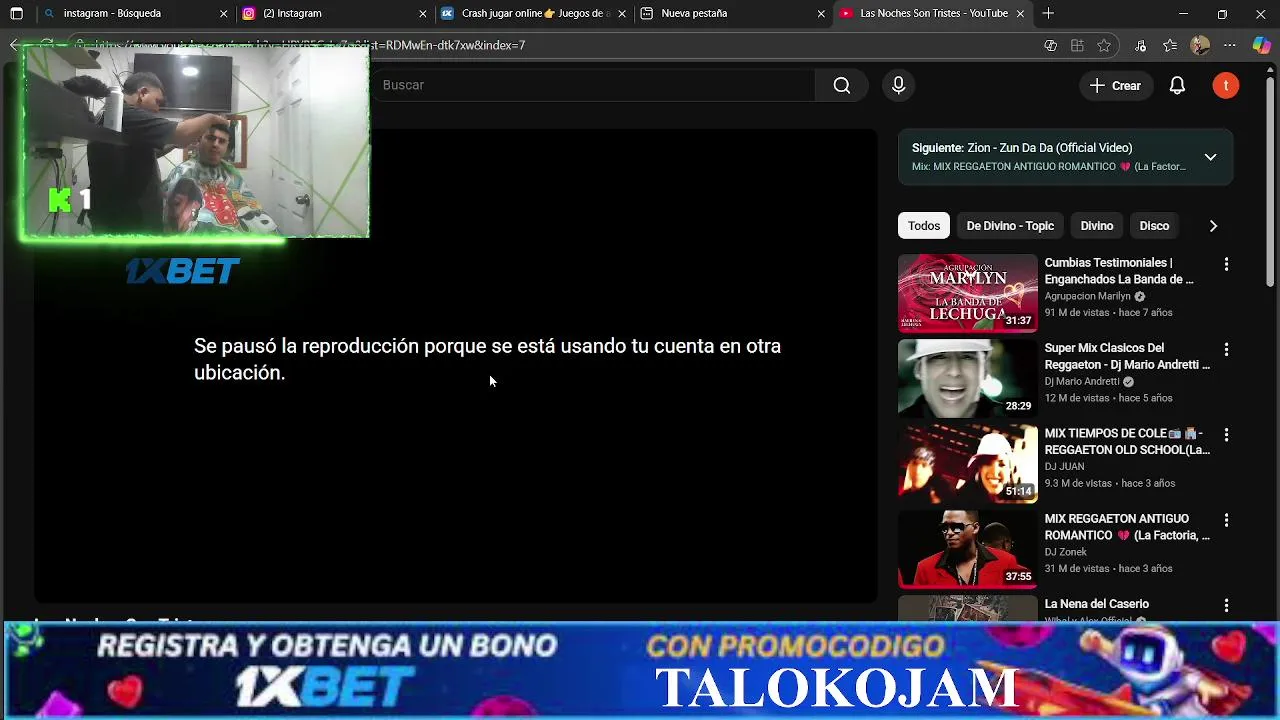
Task: Open options menu for MIX REGGAETON ANTIGUO ROMANTICO
Action: [1226, 521]
